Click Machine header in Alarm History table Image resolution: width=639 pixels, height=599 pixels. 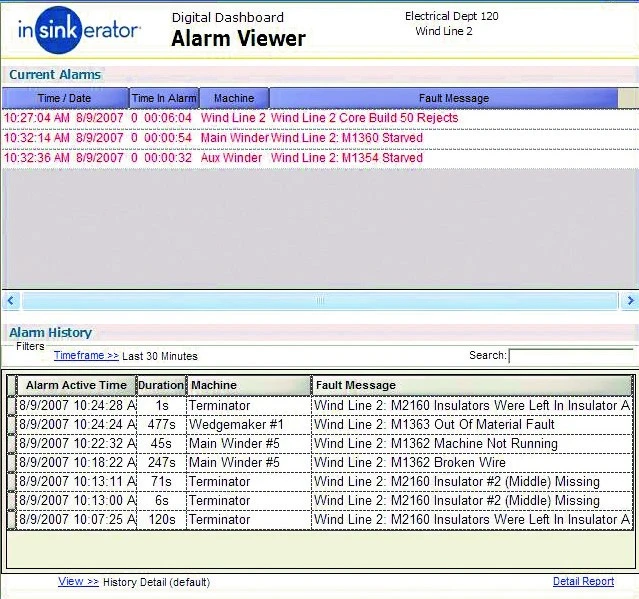249,385
